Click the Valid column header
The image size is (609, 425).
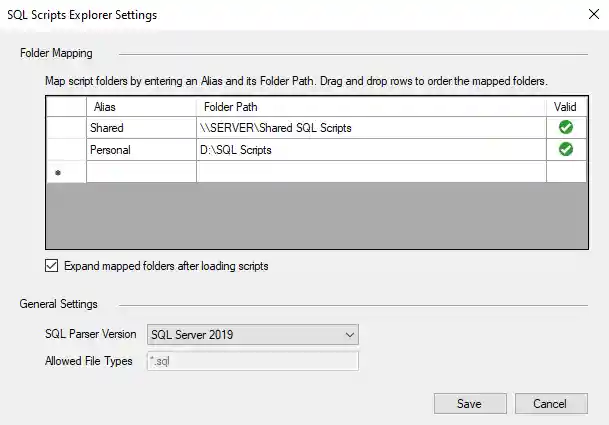566,106
